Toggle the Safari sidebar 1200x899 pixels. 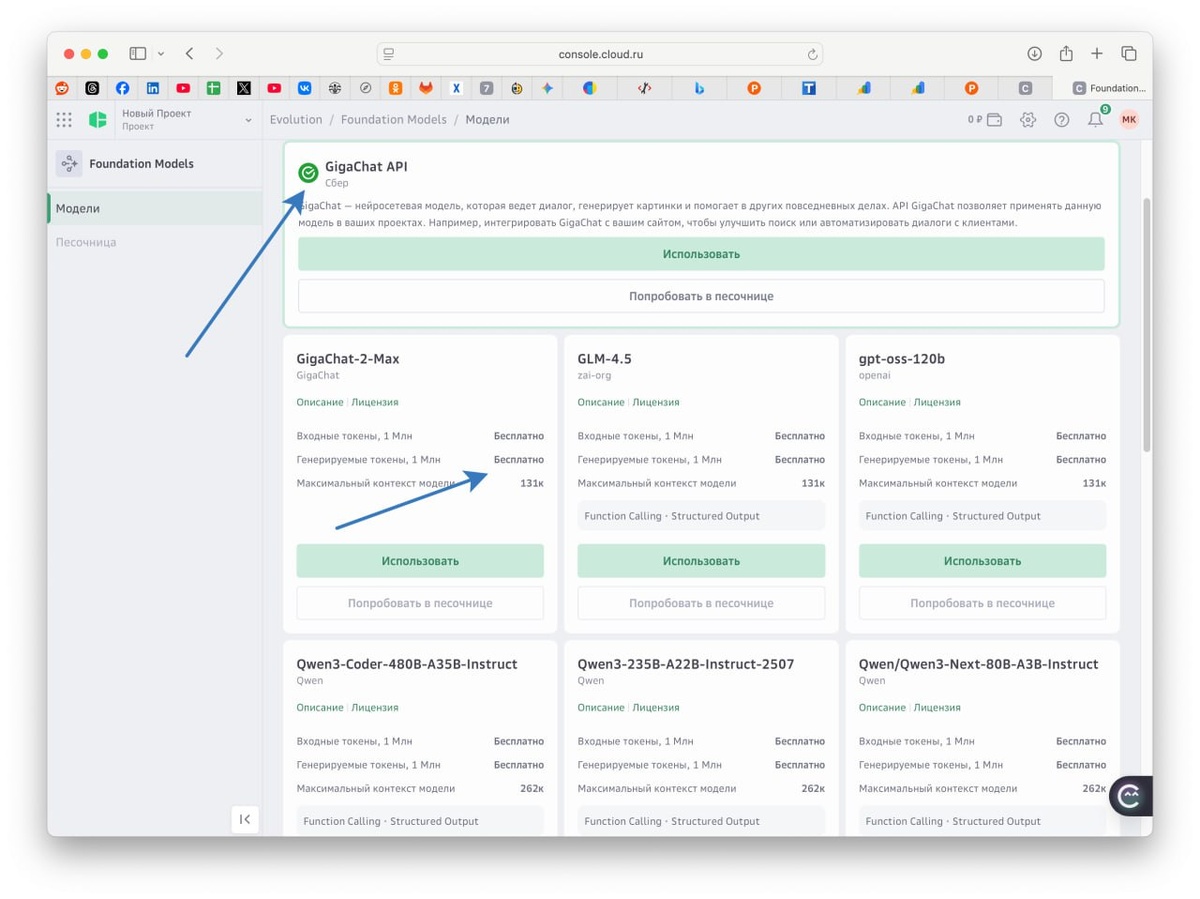[x=138, y=54]
